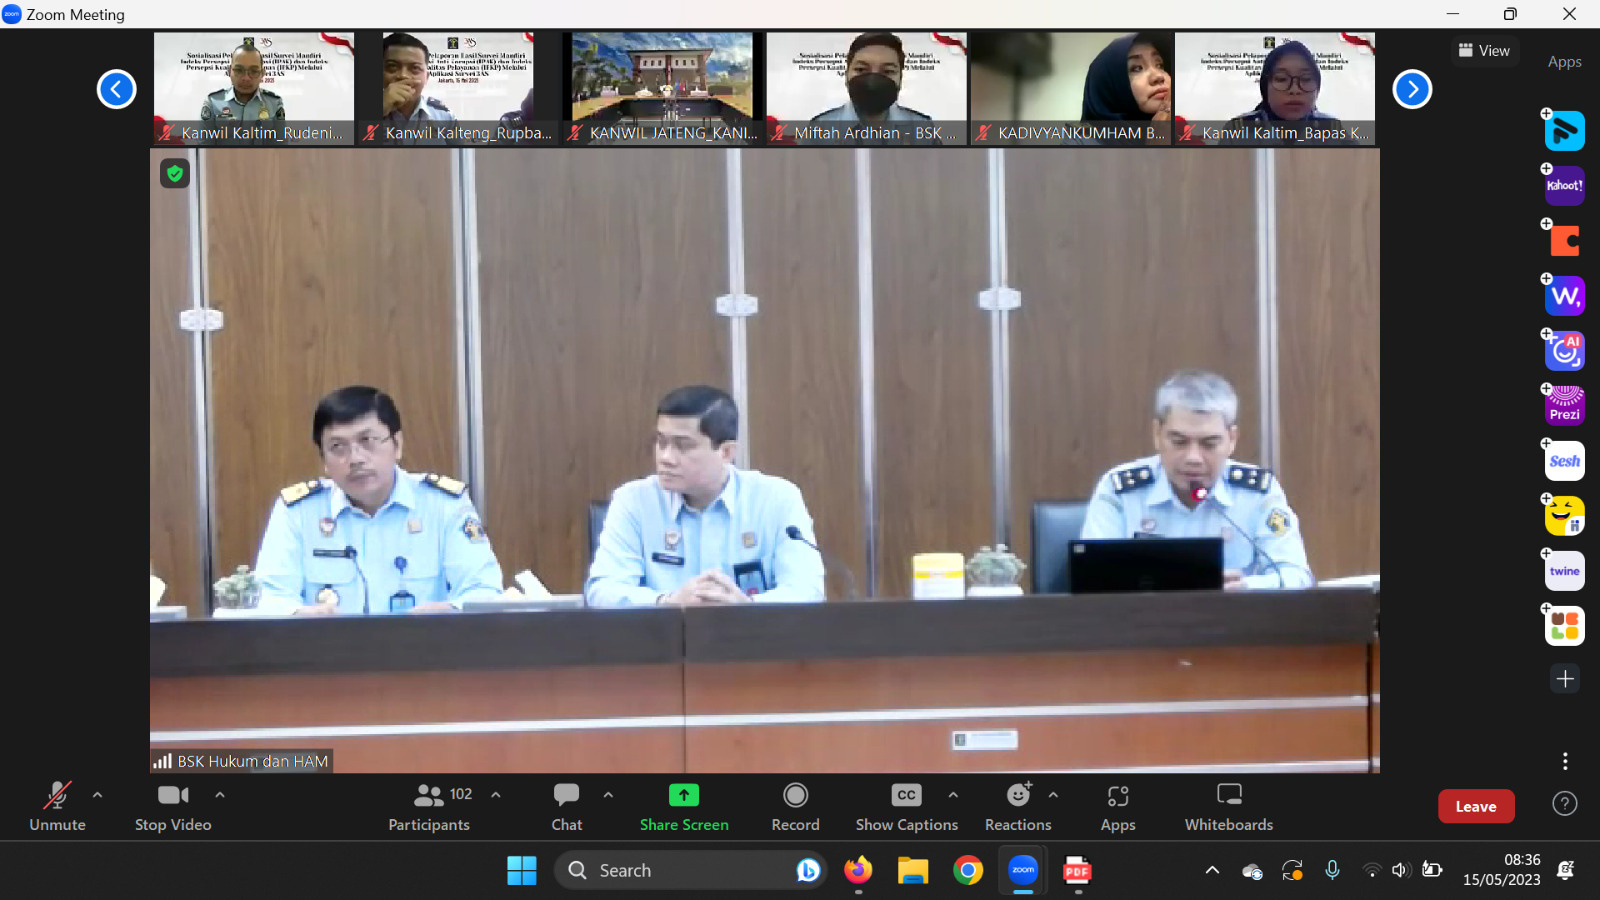The width and height of the screenshot is (1600, 900).
Task: Select the Kanwil Kaltim_Bapas thumbnail
Action: click(1275, 89)
